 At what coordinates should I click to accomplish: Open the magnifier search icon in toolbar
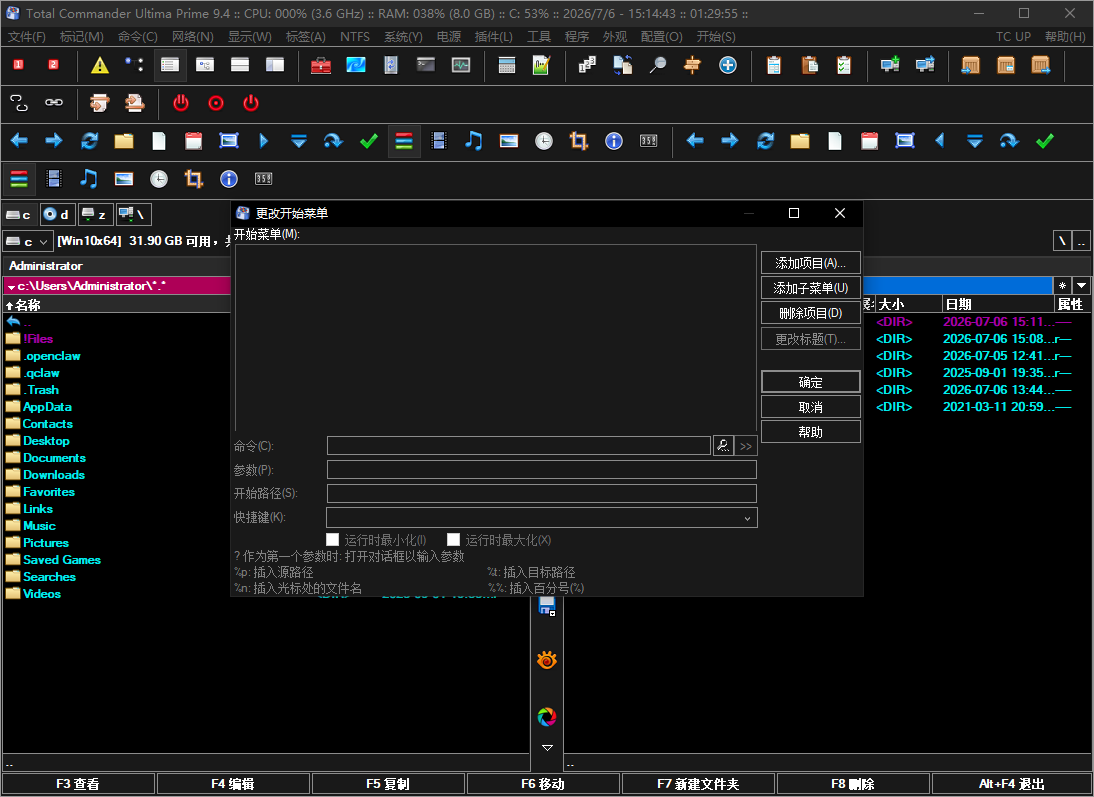tap(657, 66)
